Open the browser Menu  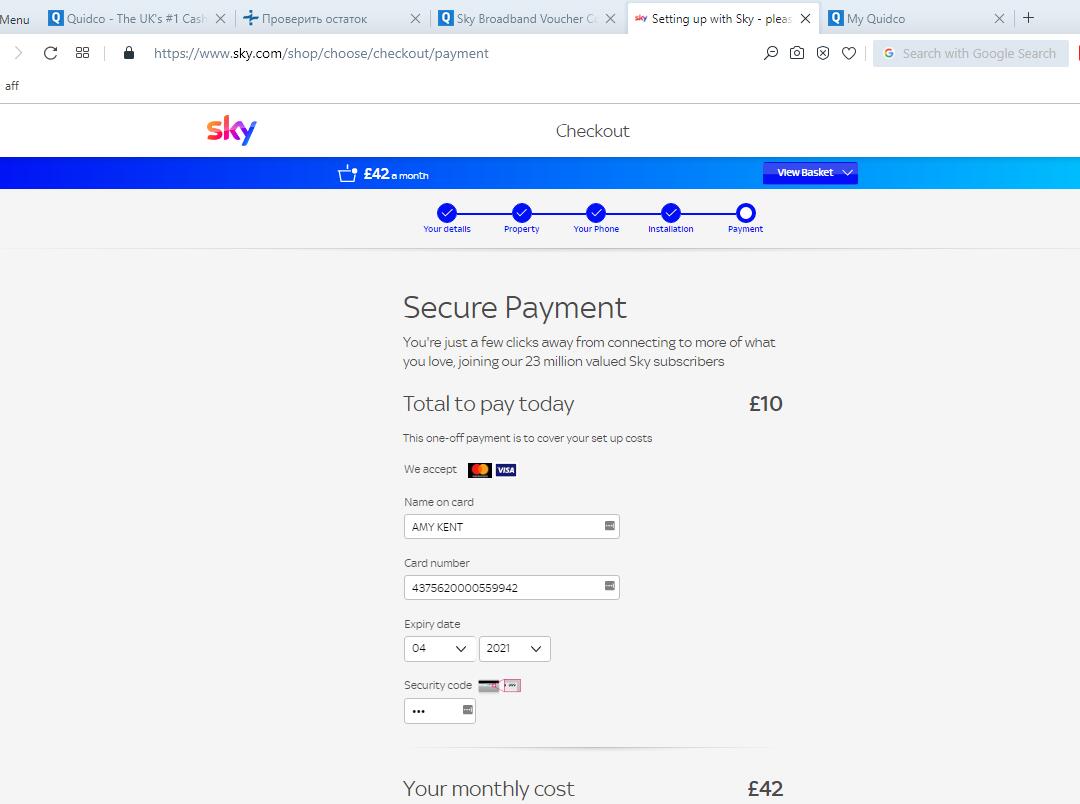click(15, 18)
